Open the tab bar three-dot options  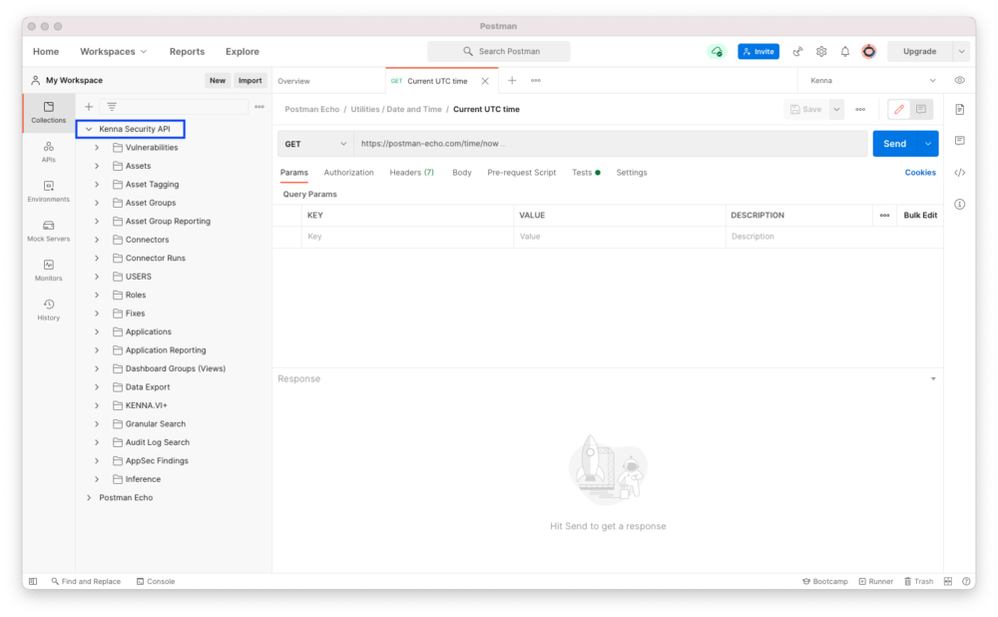pos(536,80)
